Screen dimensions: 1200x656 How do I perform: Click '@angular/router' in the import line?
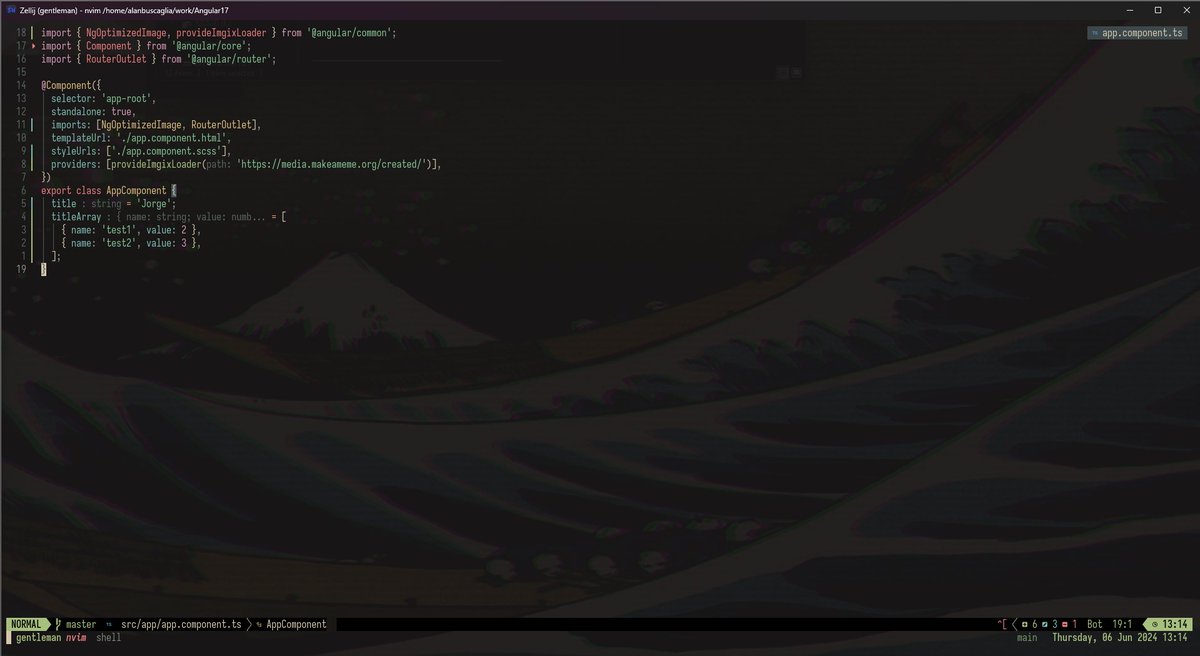coord(229,59)
